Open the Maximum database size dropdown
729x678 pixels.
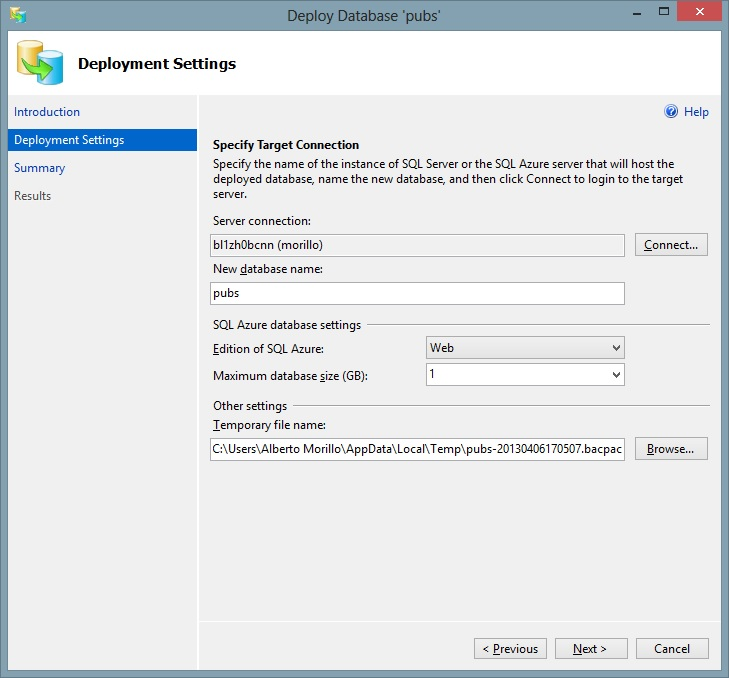525,374
